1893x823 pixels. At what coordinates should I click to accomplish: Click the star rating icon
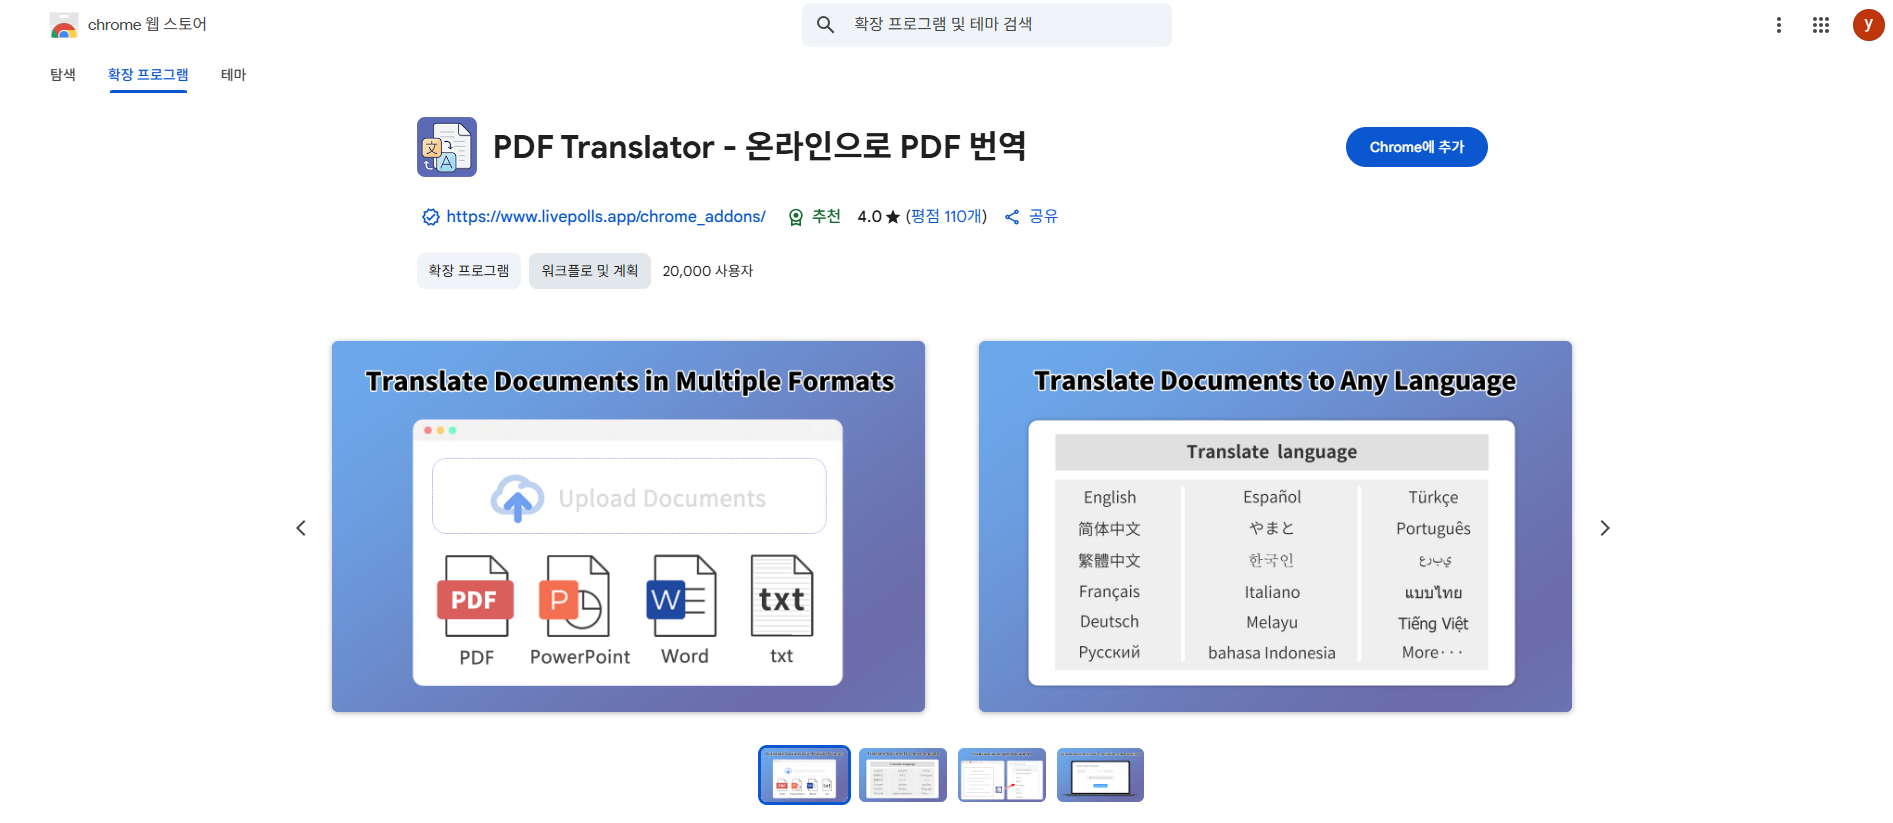893,217
